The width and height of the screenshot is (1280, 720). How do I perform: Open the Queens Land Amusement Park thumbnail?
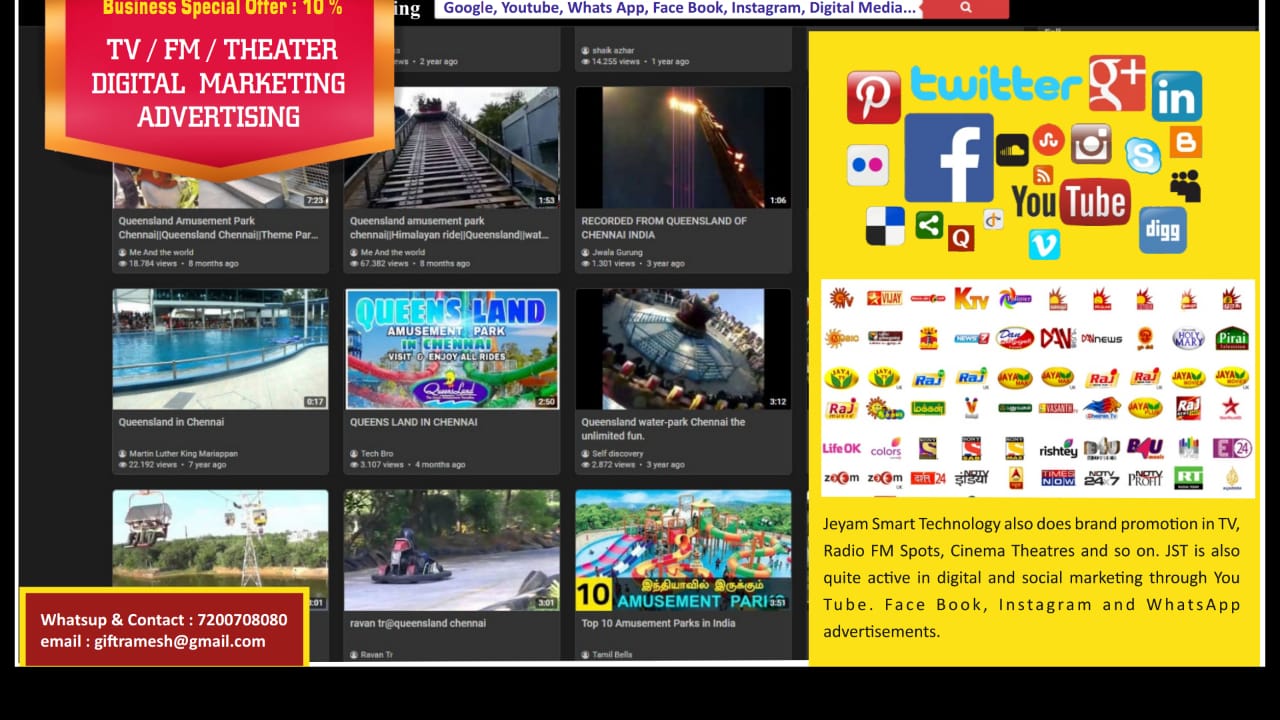click(452, 349)
